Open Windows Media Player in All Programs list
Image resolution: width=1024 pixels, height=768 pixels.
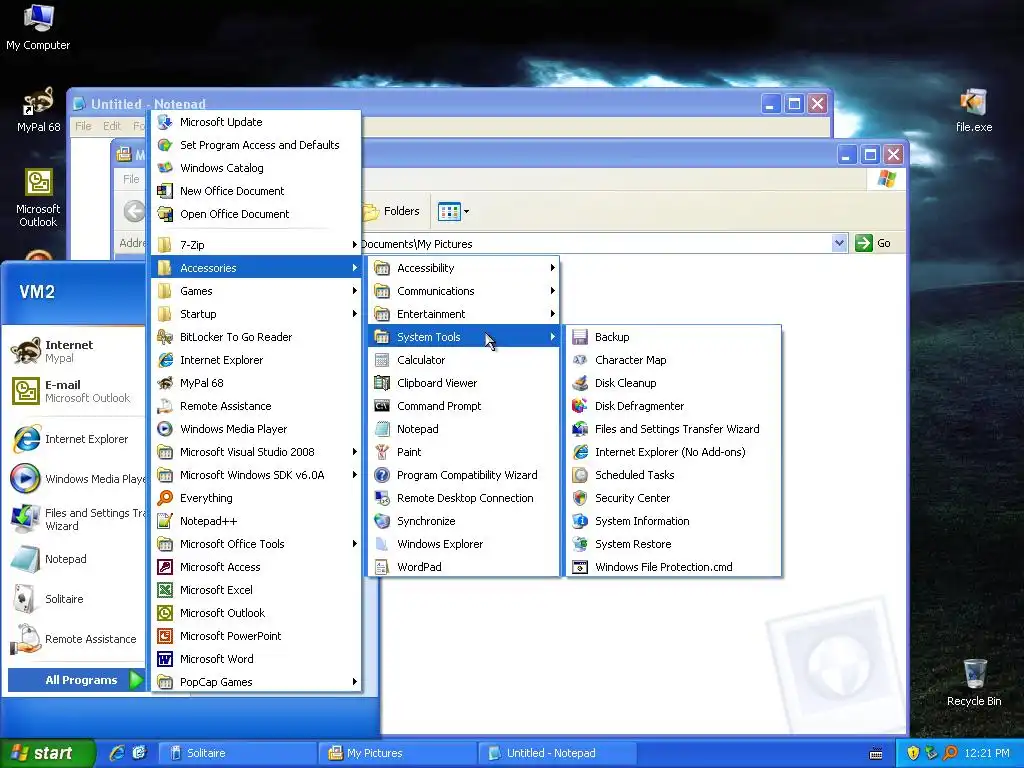click(256, 429)
